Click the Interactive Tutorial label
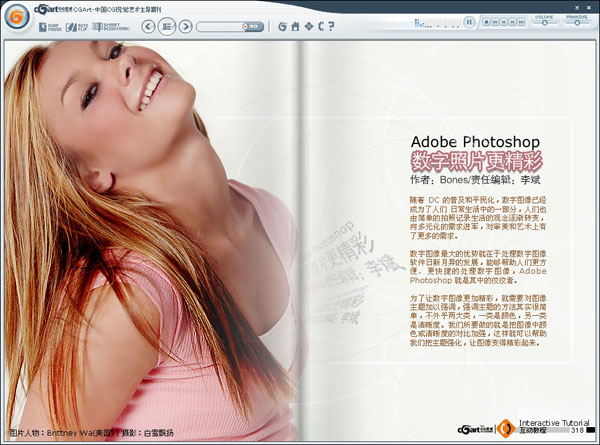Viewport: 600px width, 445px height. pyautogui.click(x=554, y=423)
